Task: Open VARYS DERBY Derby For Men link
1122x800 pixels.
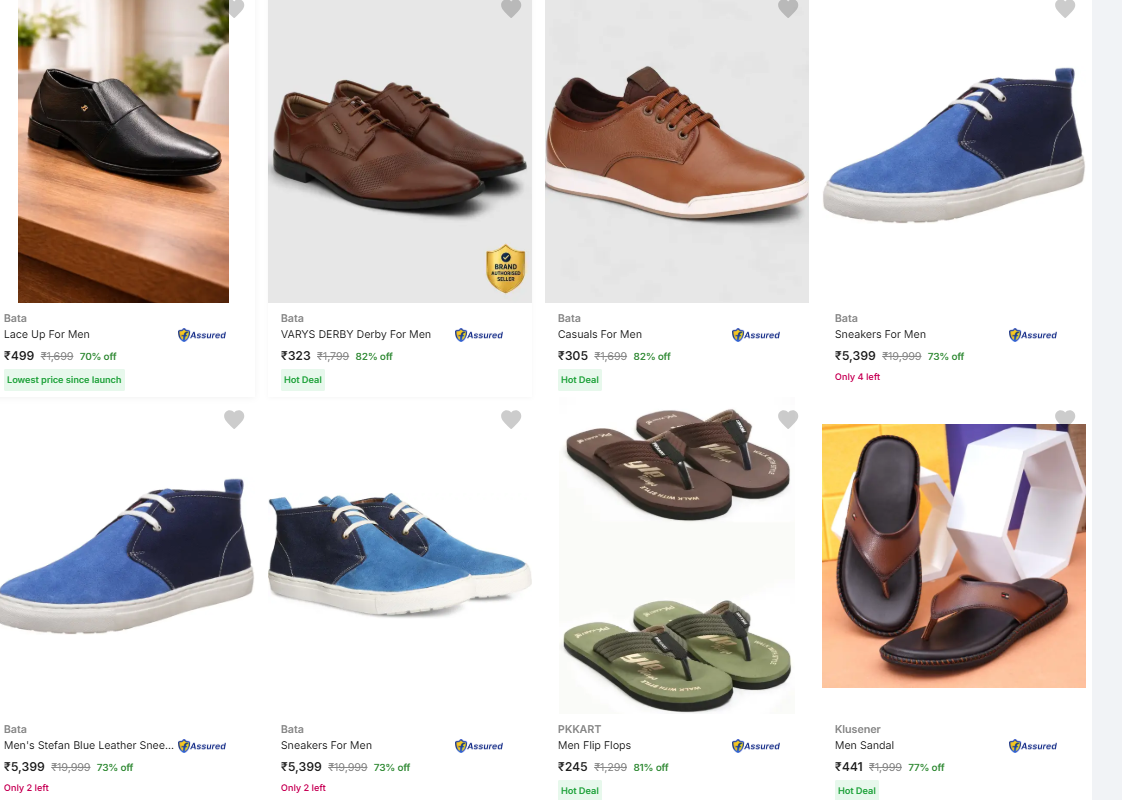Action: pyautogui.click(x=356, y=334)
